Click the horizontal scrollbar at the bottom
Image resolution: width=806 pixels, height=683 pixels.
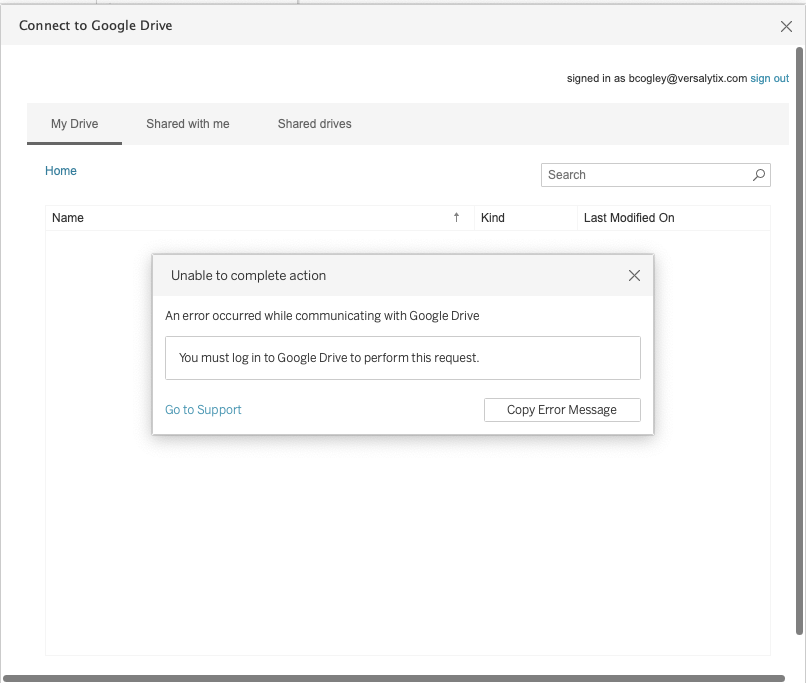coord(394,678)
